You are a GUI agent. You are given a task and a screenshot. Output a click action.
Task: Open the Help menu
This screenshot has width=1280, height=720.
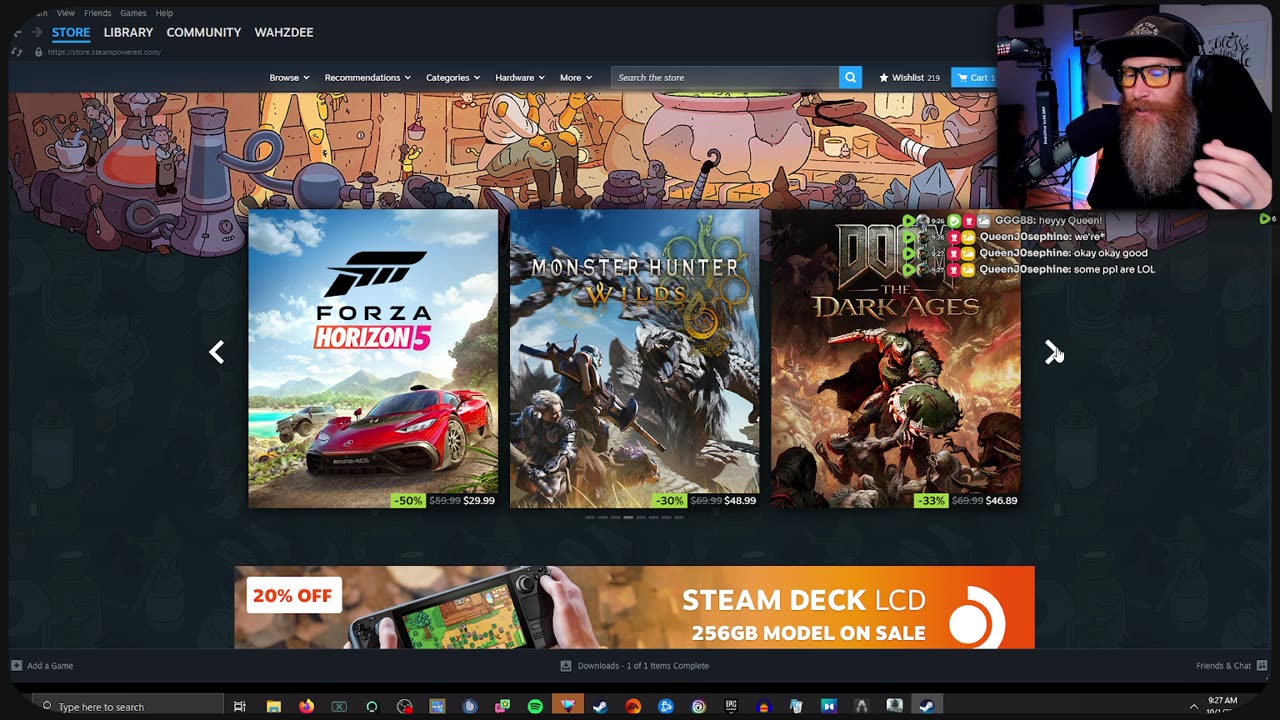[x=164, y=13]
